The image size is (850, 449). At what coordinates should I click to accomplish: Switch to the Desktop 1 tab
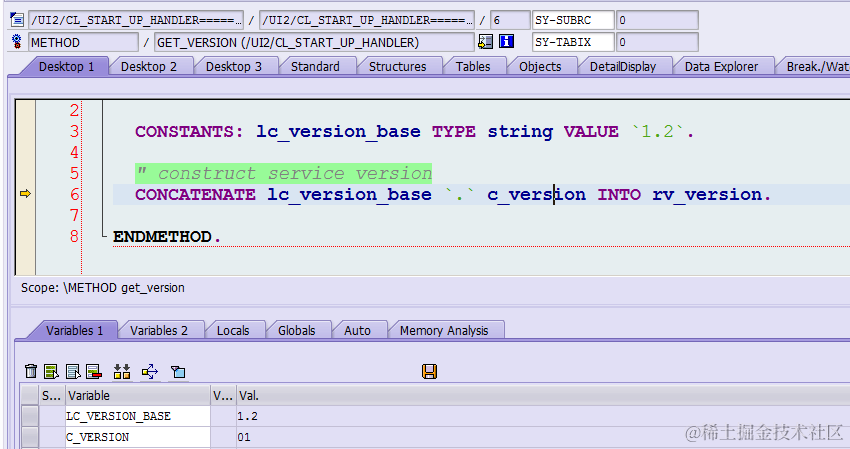coord(66,67)
